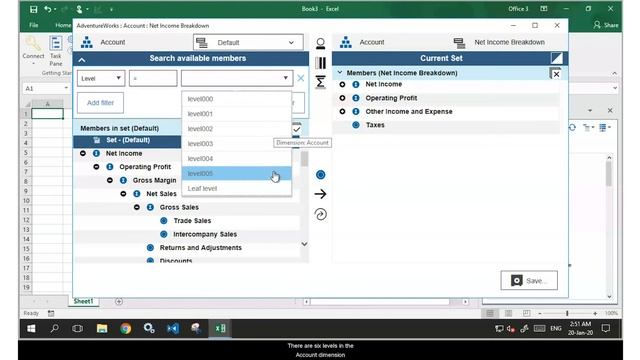Select level005 from the dropdown list
The image size is (640, 360).
click(x=237, y=173)
